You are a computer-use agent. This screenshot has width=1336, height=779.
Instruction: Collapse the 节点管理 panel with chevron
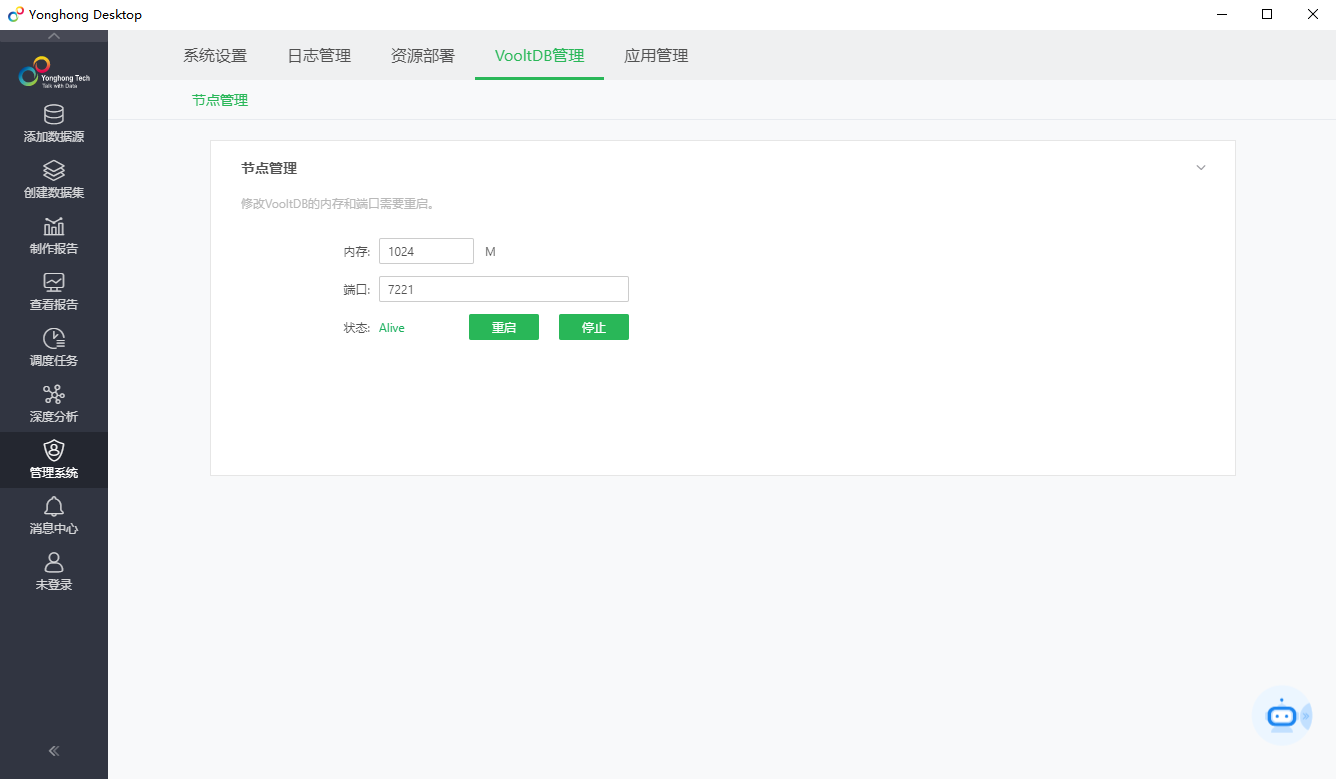pos(1201,168)
